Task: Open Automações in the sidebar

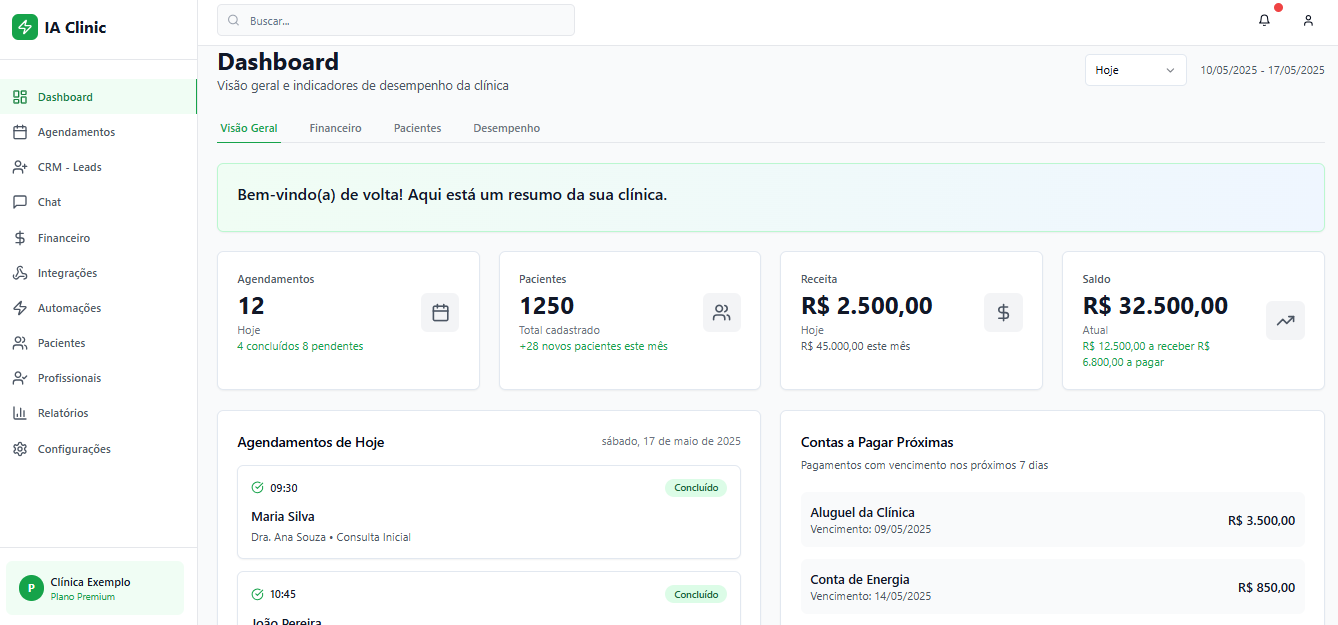Action: tap(98, 308)
